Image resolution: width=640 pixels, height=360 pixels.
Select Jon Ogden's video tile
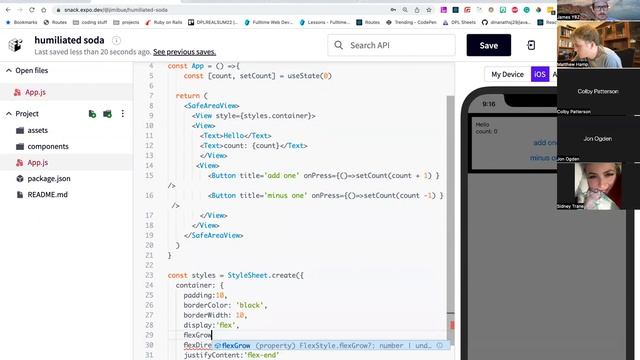(x=598, y=139)
